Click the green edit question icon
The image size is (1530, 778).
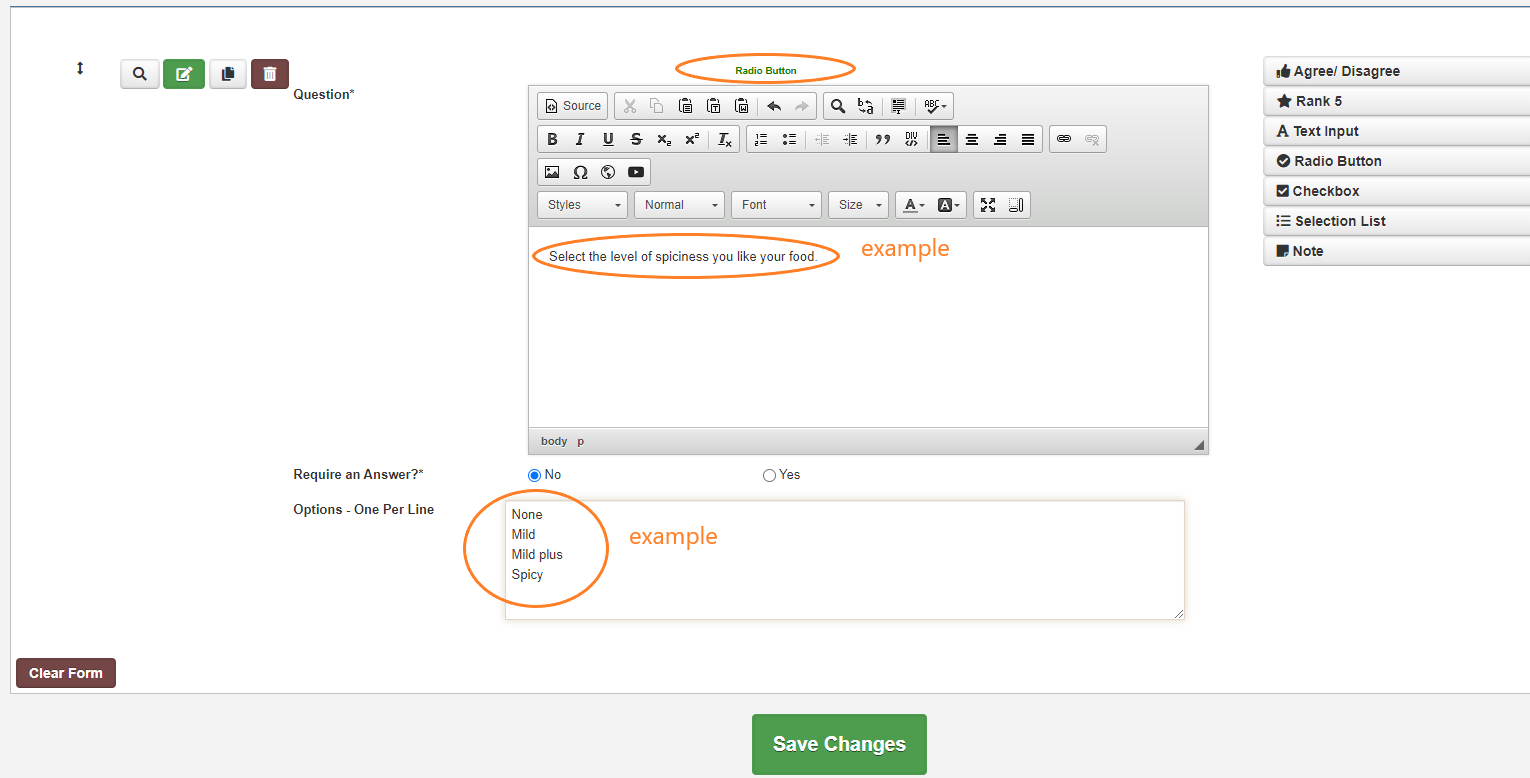[x=184, y=74]
